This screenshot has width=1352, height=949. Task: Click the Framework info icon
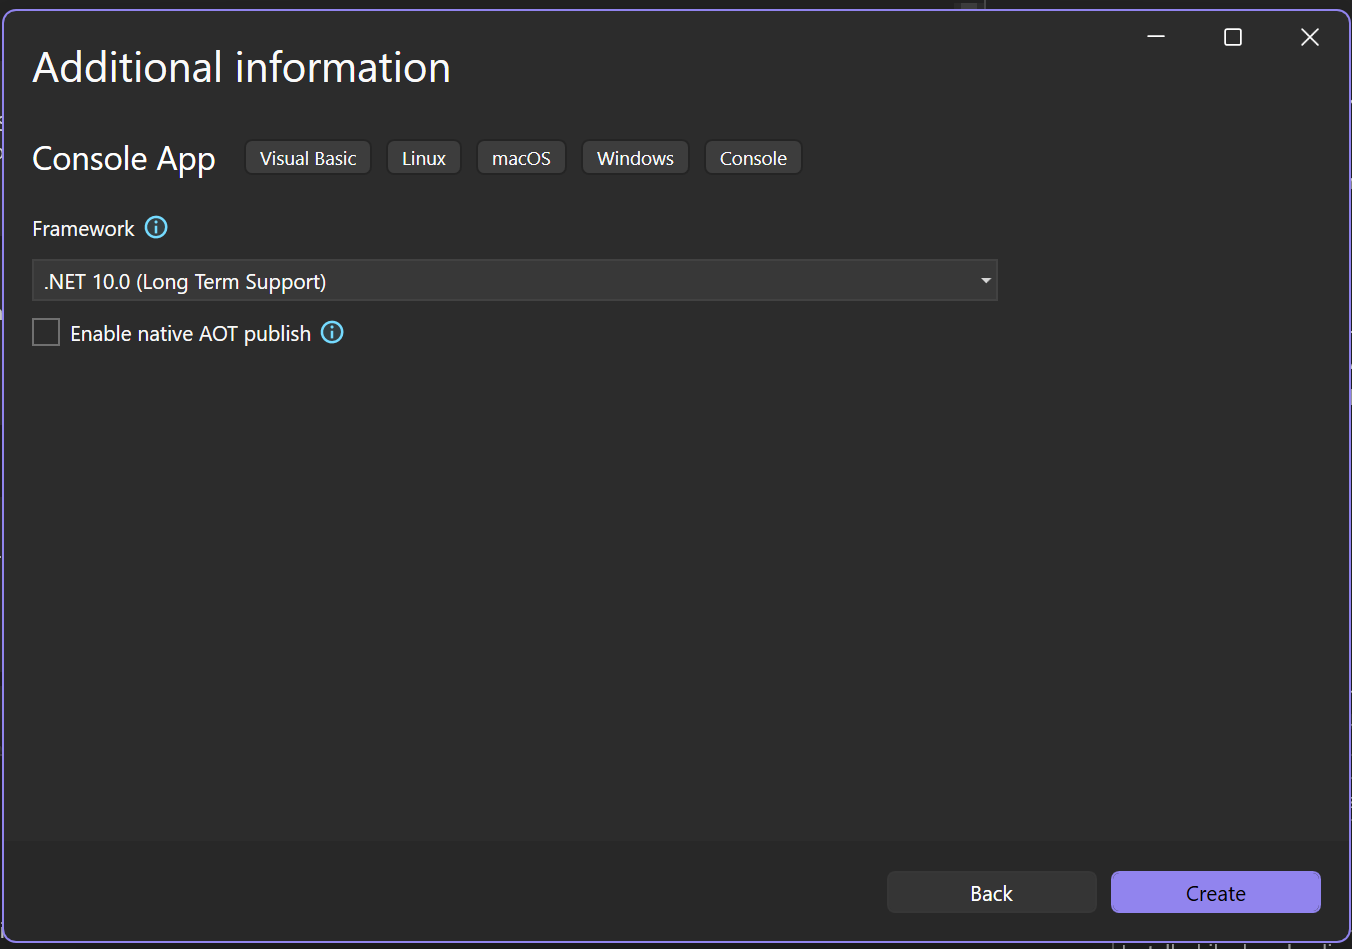(x=156, y=228)
